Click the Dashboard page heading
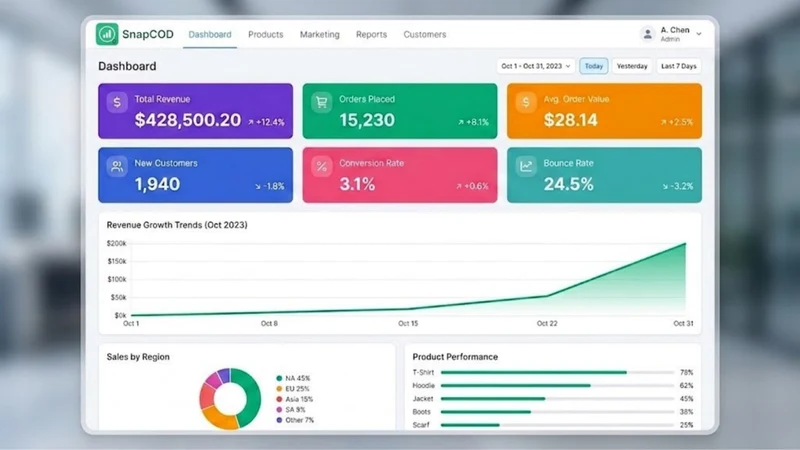Image resolution: width=800 pixels, height=450 pixels. [127, 66]
